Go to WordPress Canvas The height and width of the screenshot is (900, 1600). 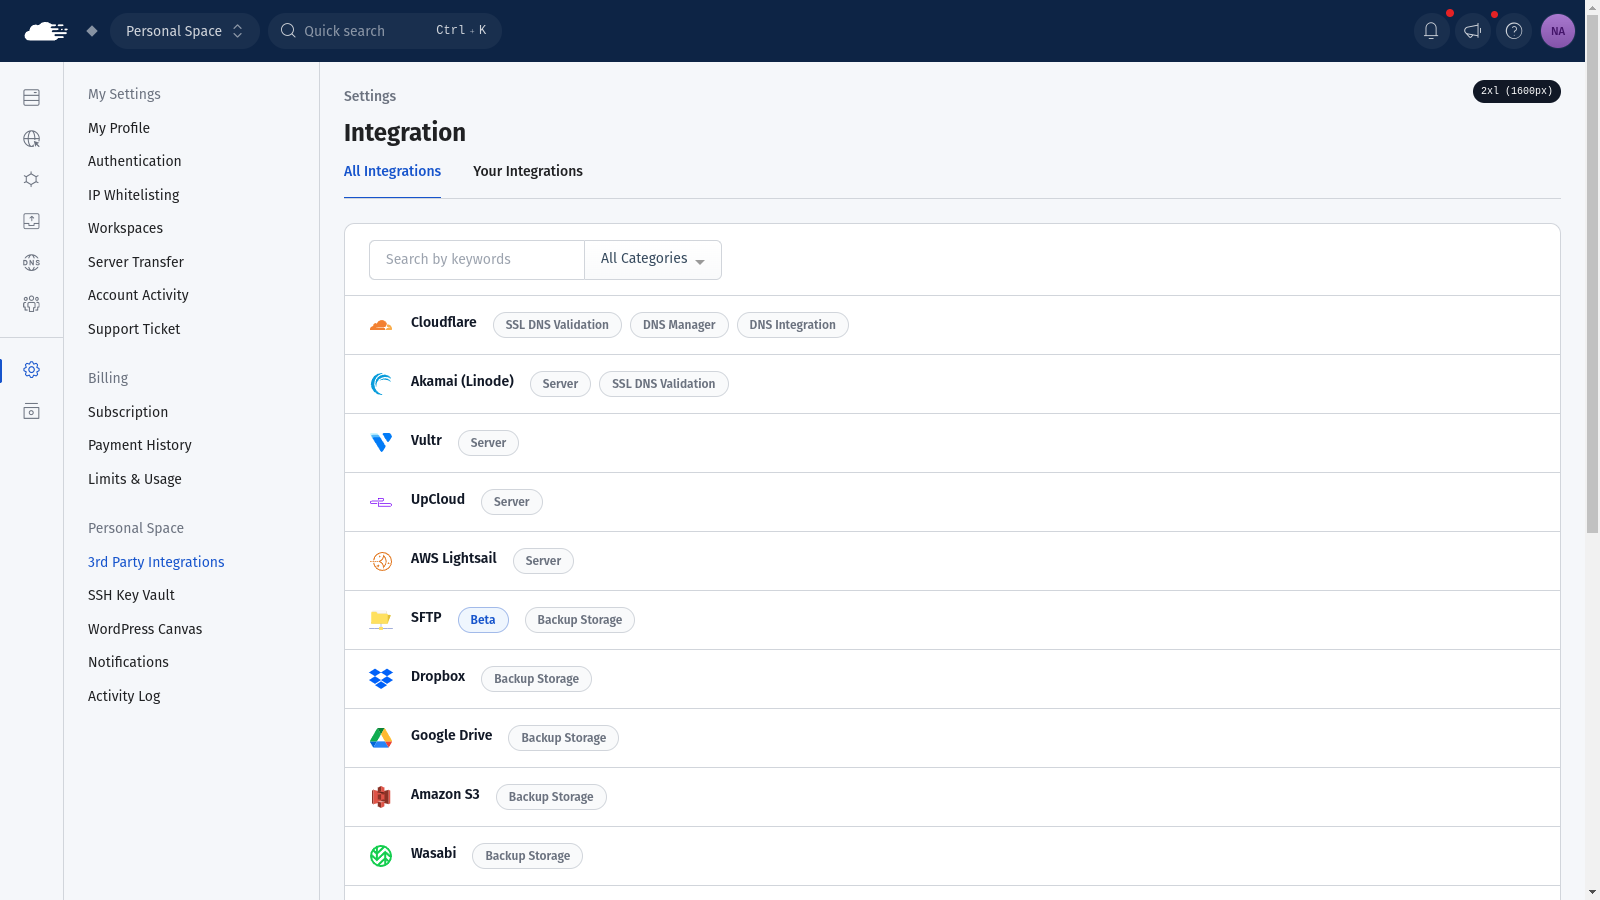145,629
